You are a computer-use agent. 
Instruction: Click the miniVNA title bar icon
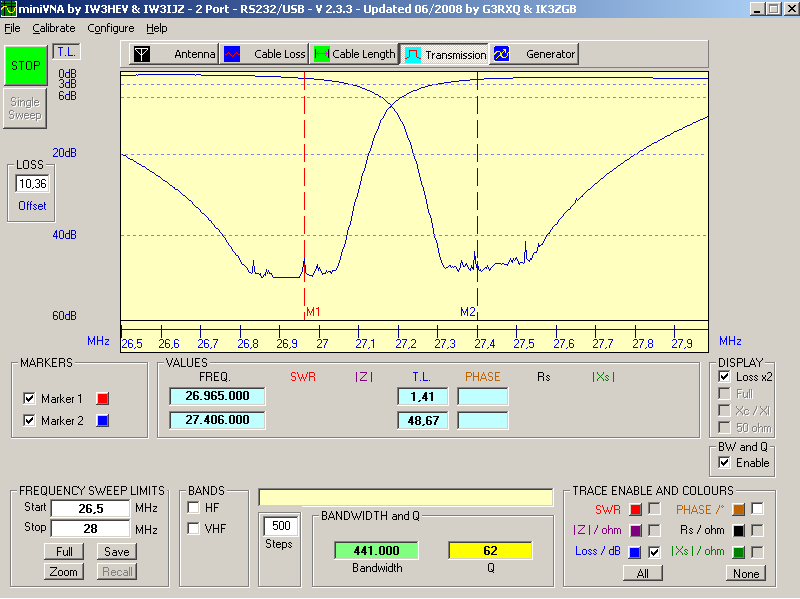pyautogui.click(x=9, y=9)
